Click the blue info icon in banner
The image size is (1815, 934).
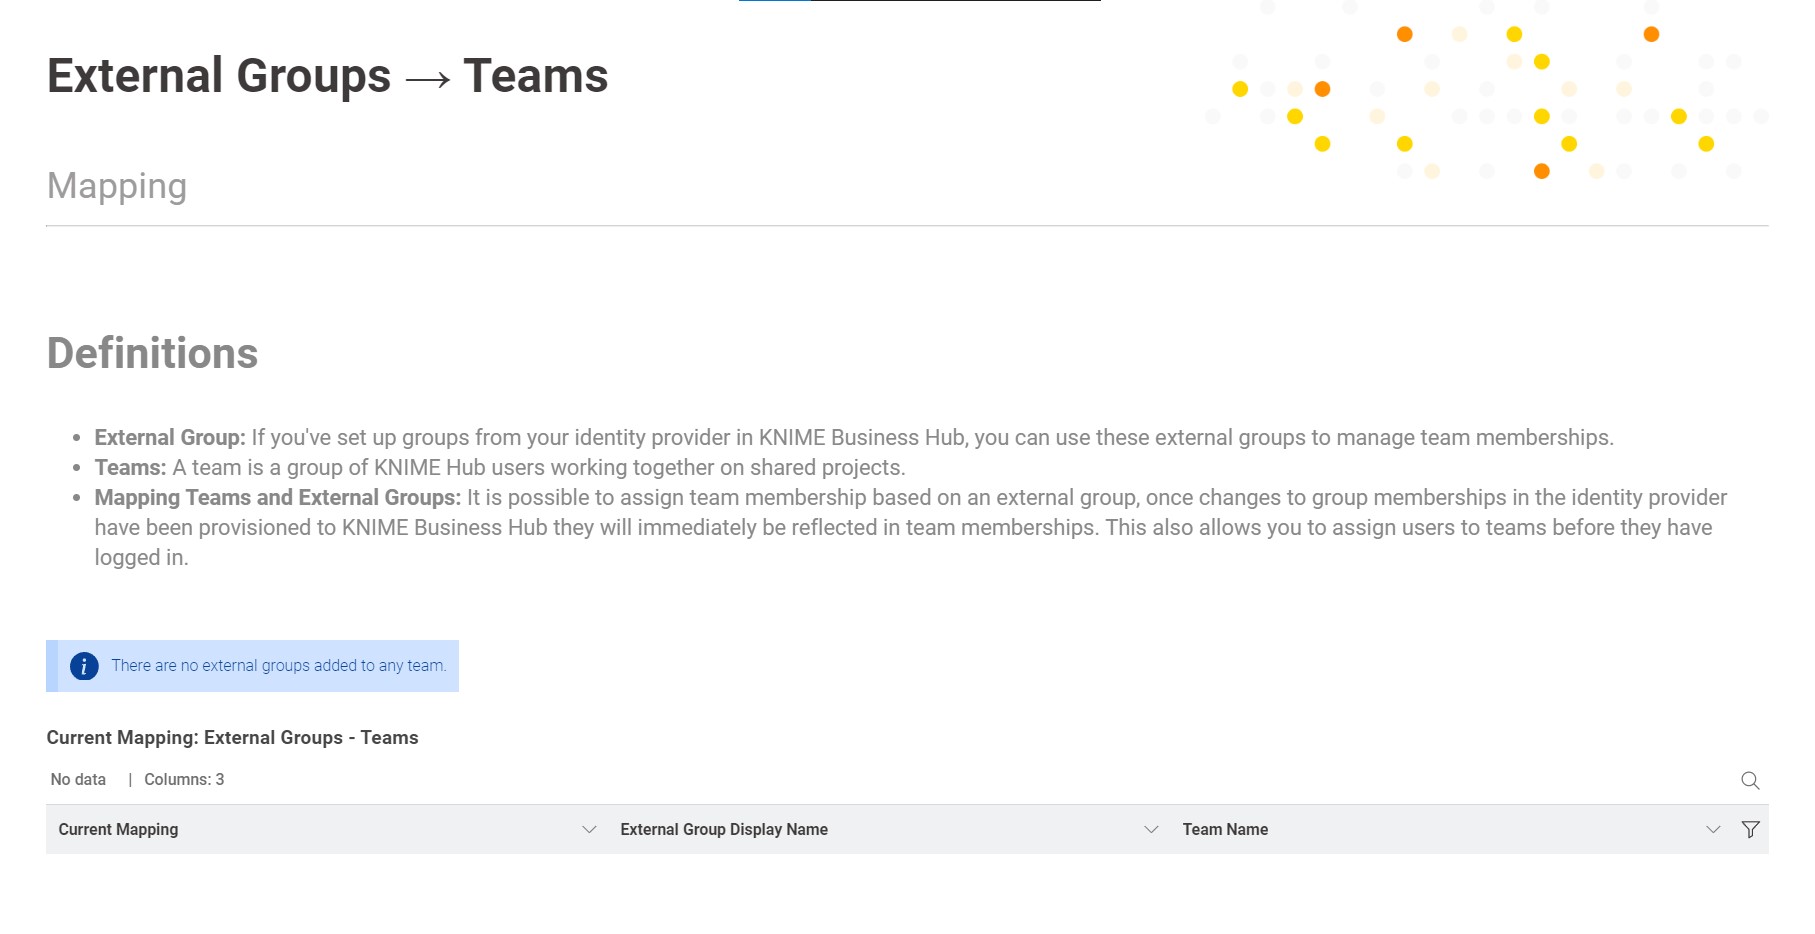(84, 666)
